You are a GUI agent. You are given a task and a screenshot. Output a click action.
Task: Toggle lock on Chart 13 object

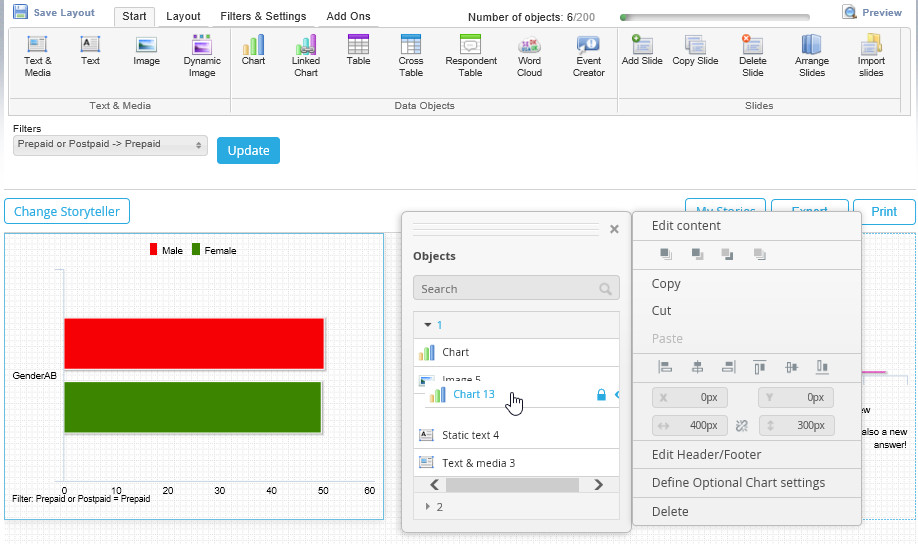tap(601, 395)
